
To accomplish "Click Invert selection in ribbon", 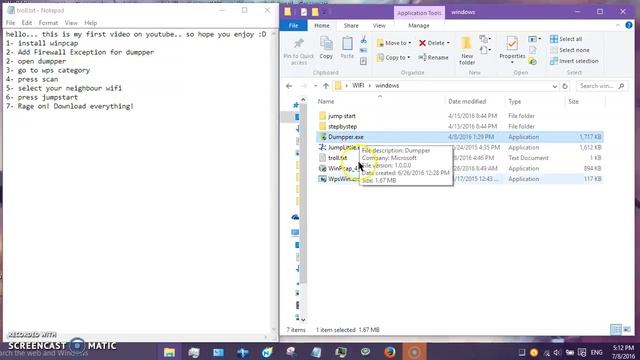I will [574, 61].
